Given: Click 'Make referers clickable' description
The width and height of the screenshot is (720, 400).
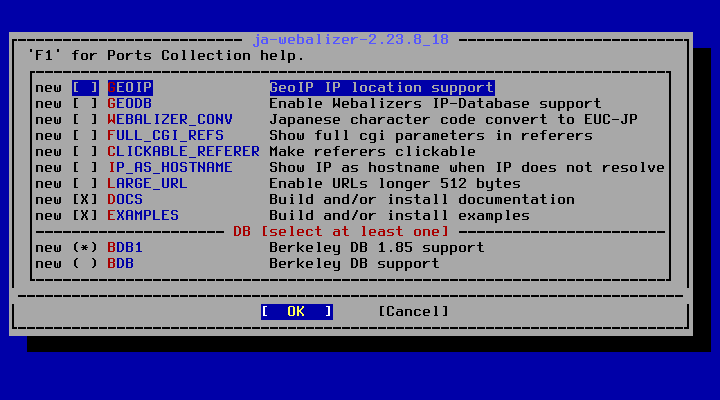Looking at the screenshot, I should (373, 152).
